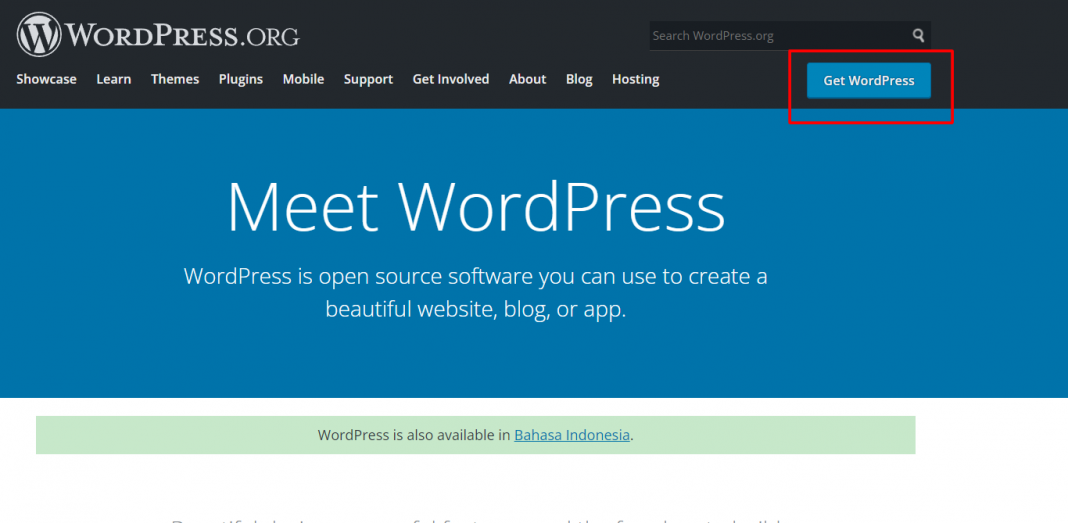Follow the Bahasa Indonesia link

571,434
